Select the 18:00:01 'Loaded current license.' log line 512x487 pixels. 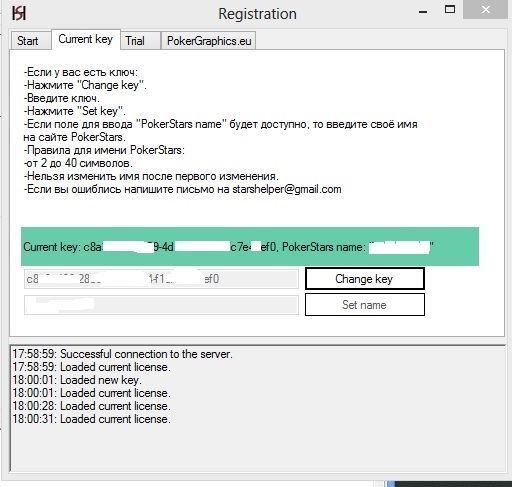tap(92, 393)
